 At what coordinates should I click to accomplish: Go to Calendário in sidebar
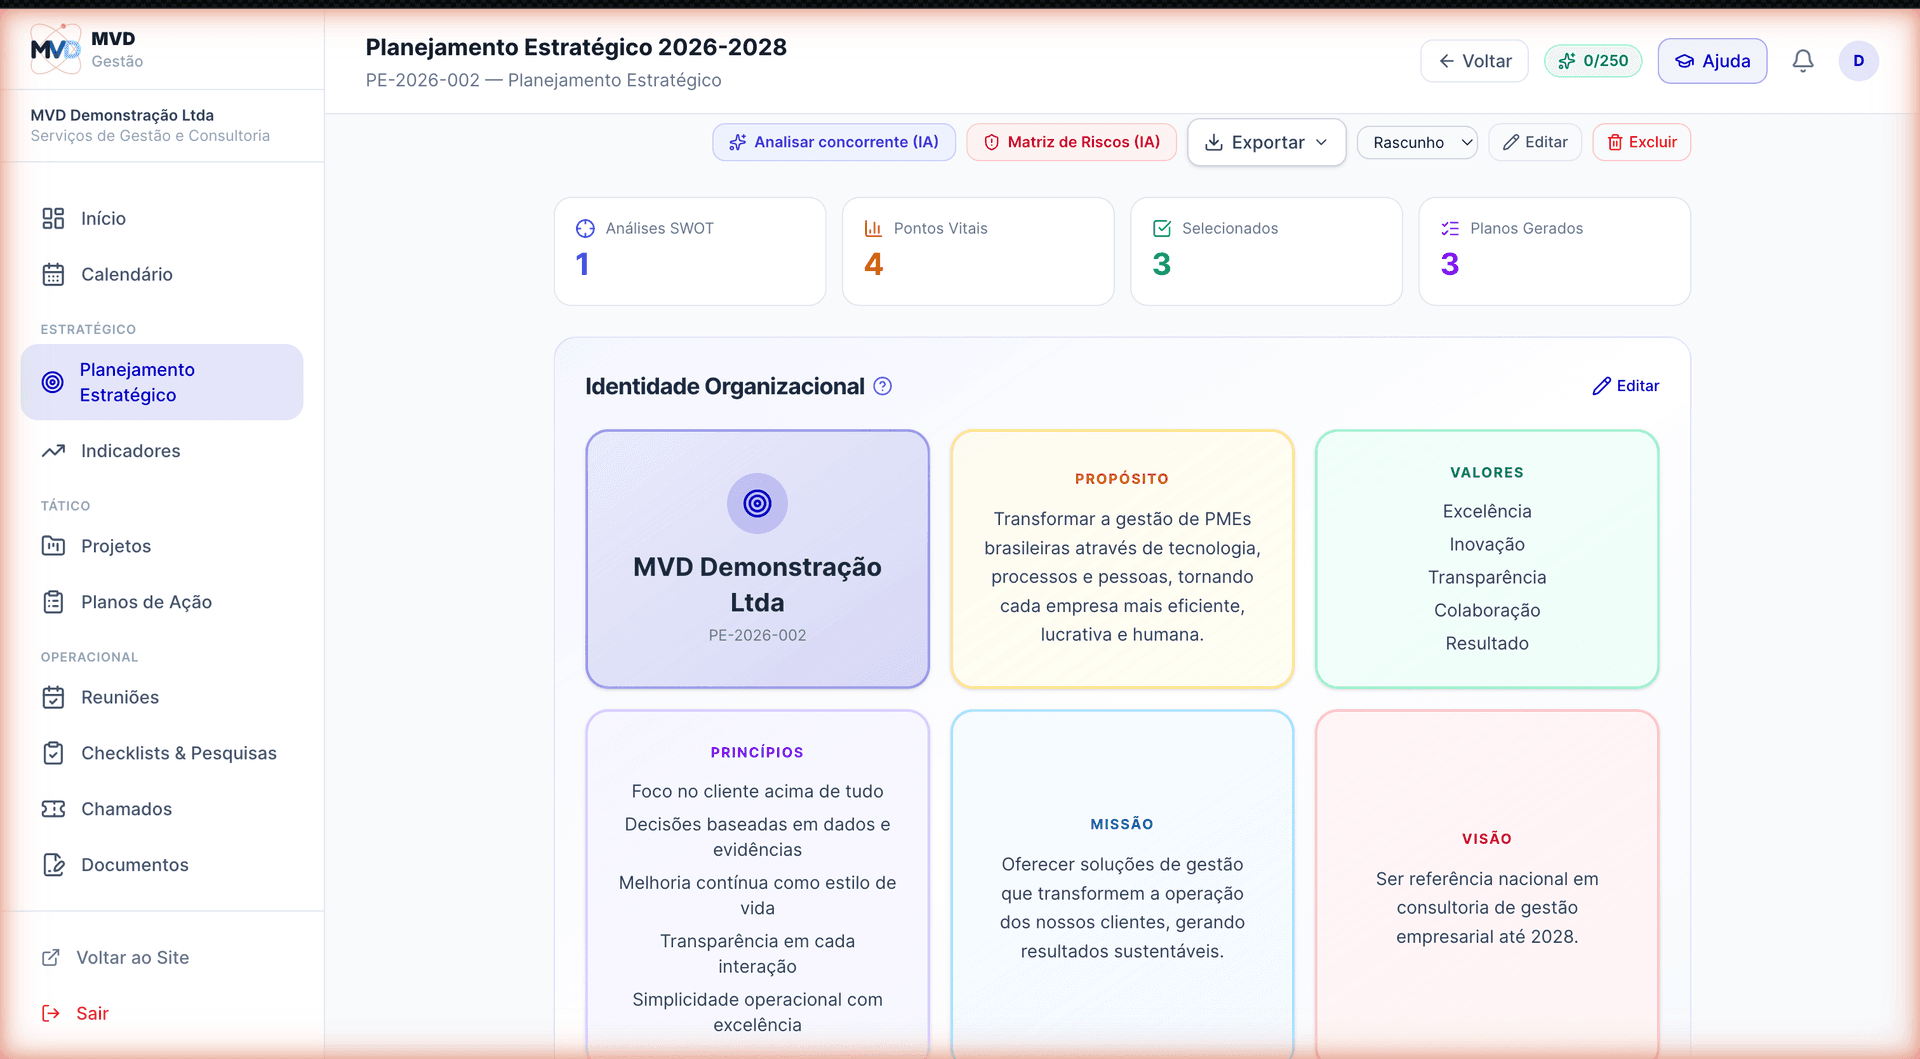[x=162, y=274]
